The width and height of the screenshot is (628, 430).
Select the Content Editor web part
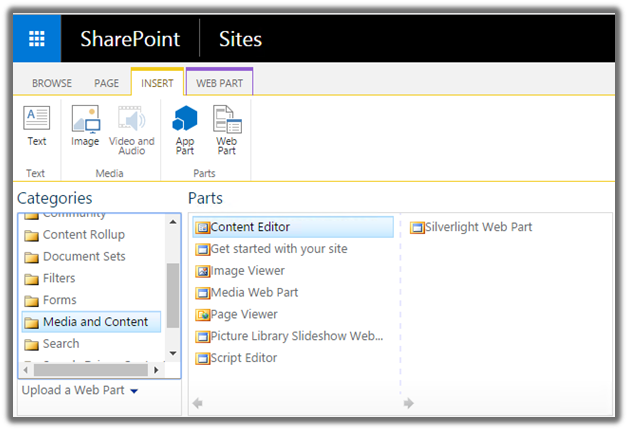(x=250, y=227)
